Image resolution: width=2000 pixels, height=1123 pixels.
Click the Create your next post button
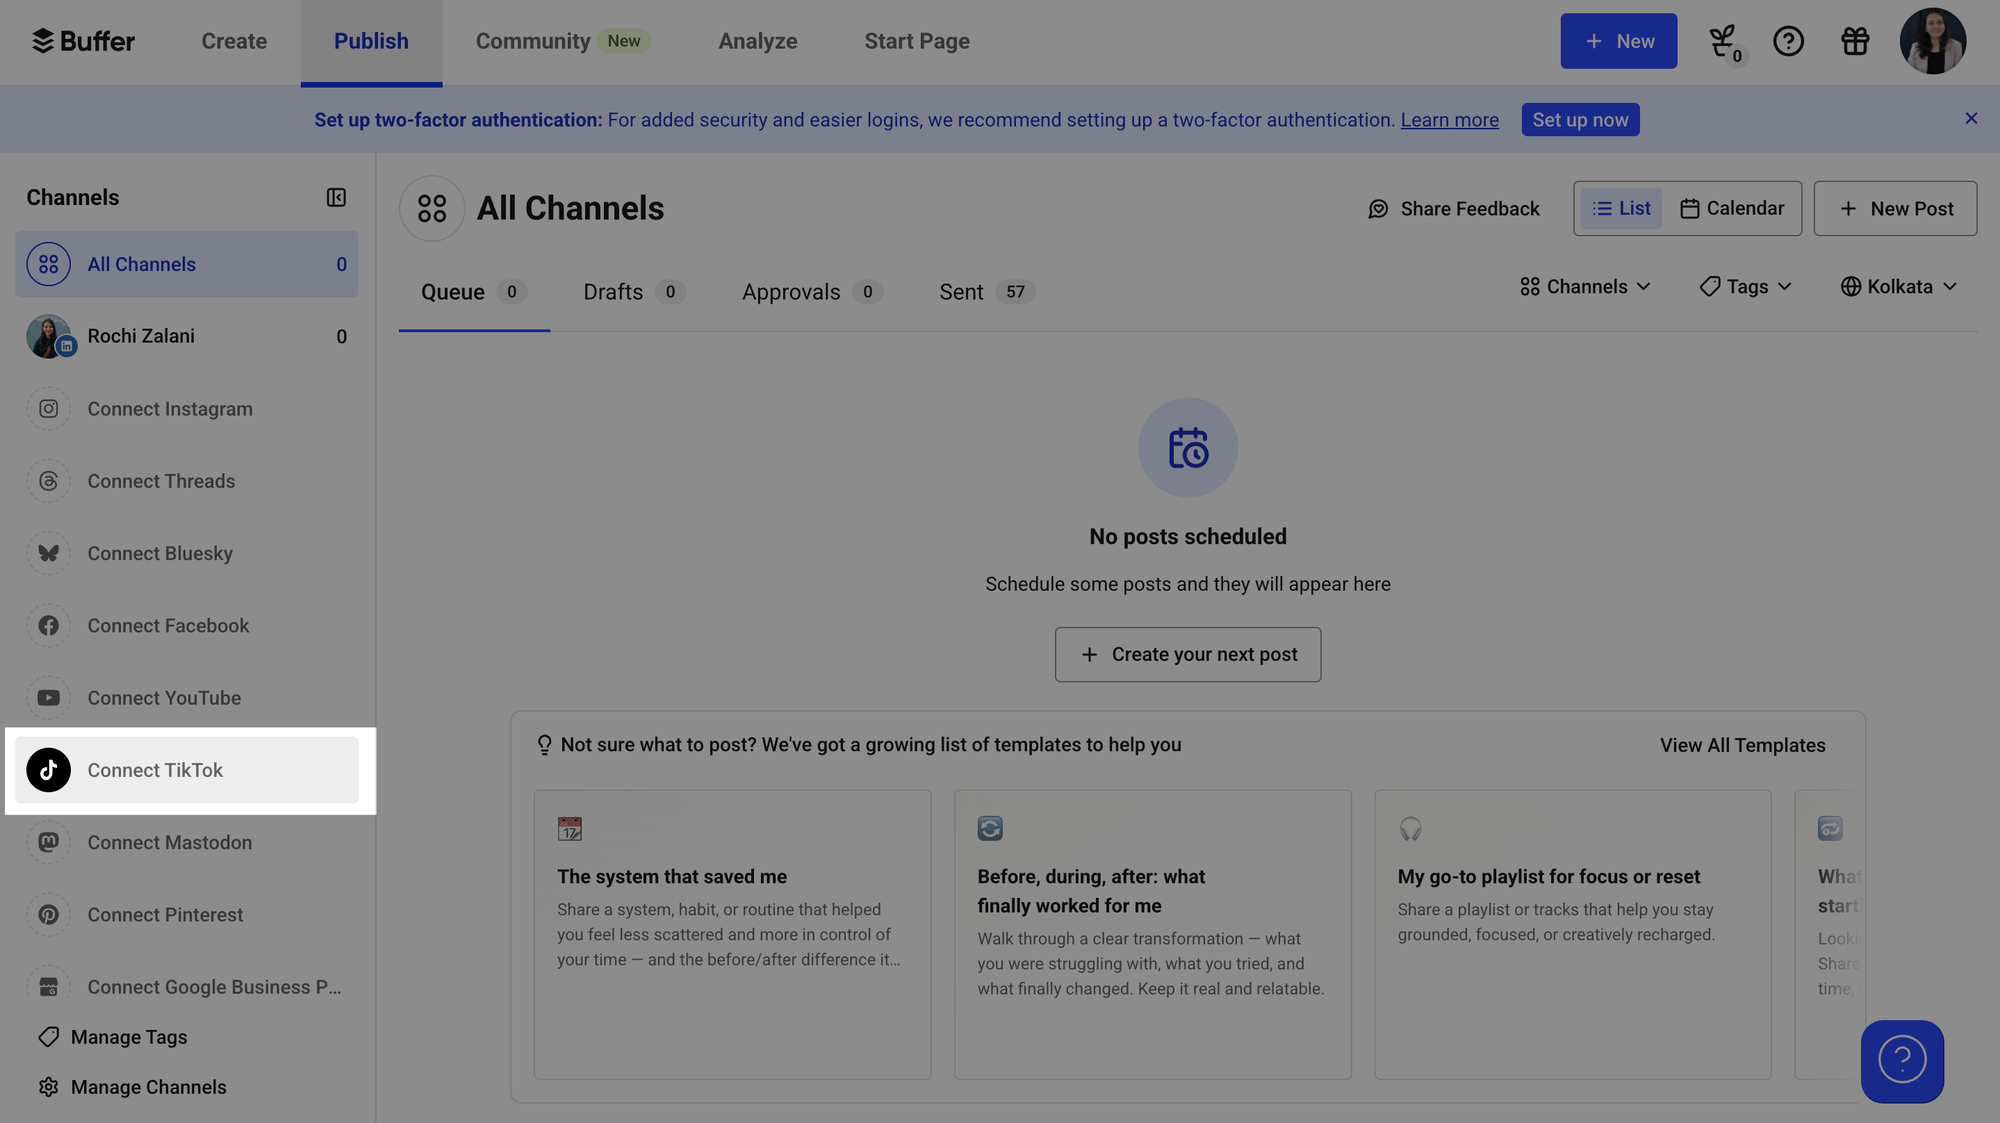point(1188,654)
